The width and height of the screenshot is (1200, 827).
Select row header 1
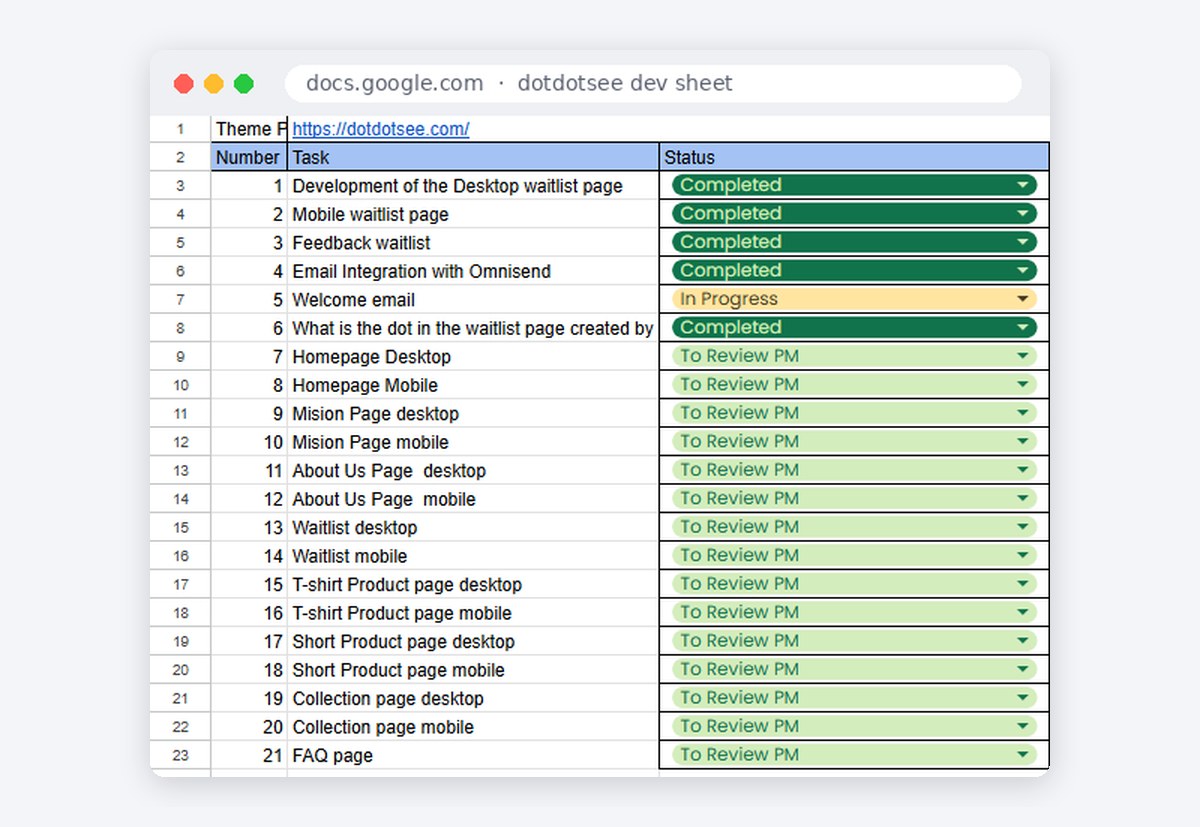click(x=181, y=129)
